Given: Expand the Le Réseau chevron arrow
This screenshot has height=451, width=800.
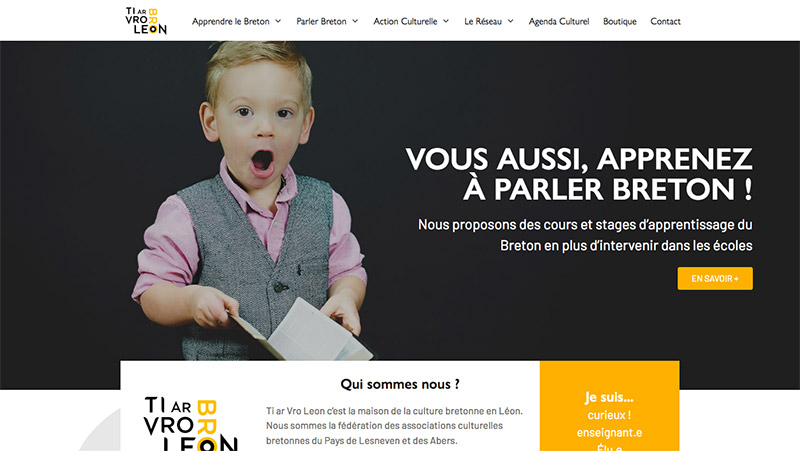Looking at the screenshot, I should [x=510, y=21].
